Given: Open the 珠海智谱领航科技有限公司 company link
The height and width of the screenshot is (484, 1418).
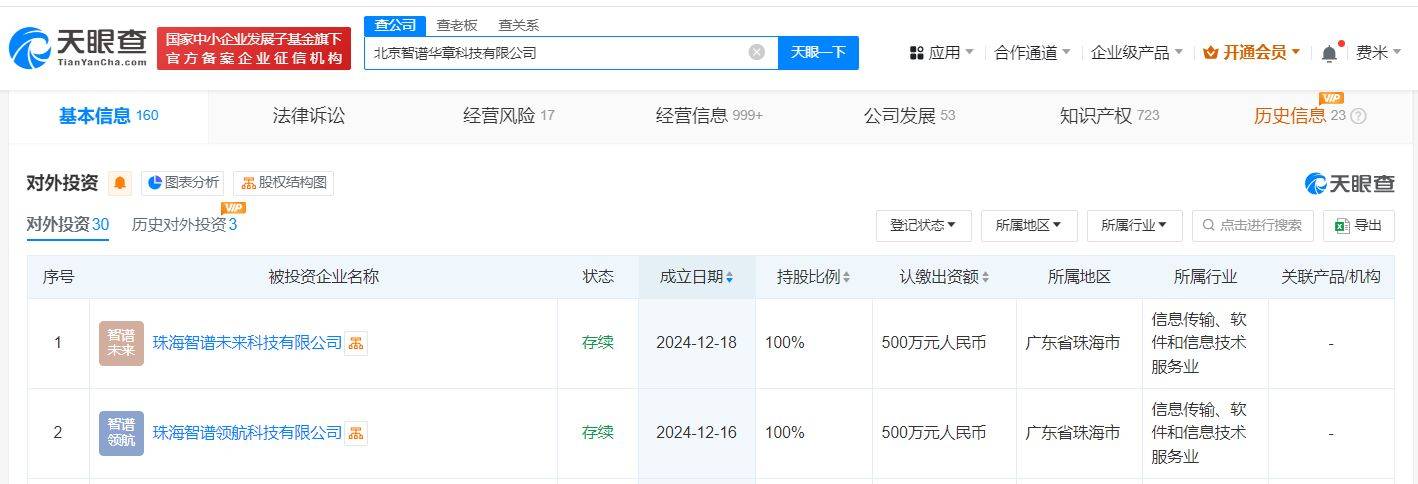Looking at the screenshot, I should point(247,433).
